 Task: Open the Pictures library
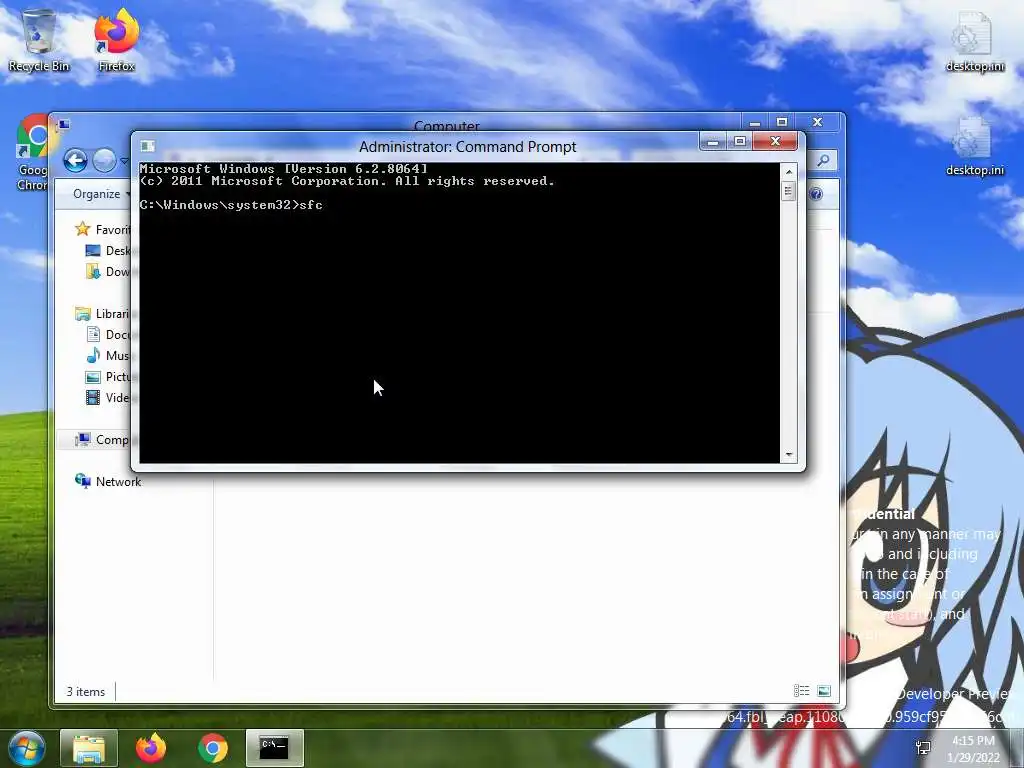[109, 377]
